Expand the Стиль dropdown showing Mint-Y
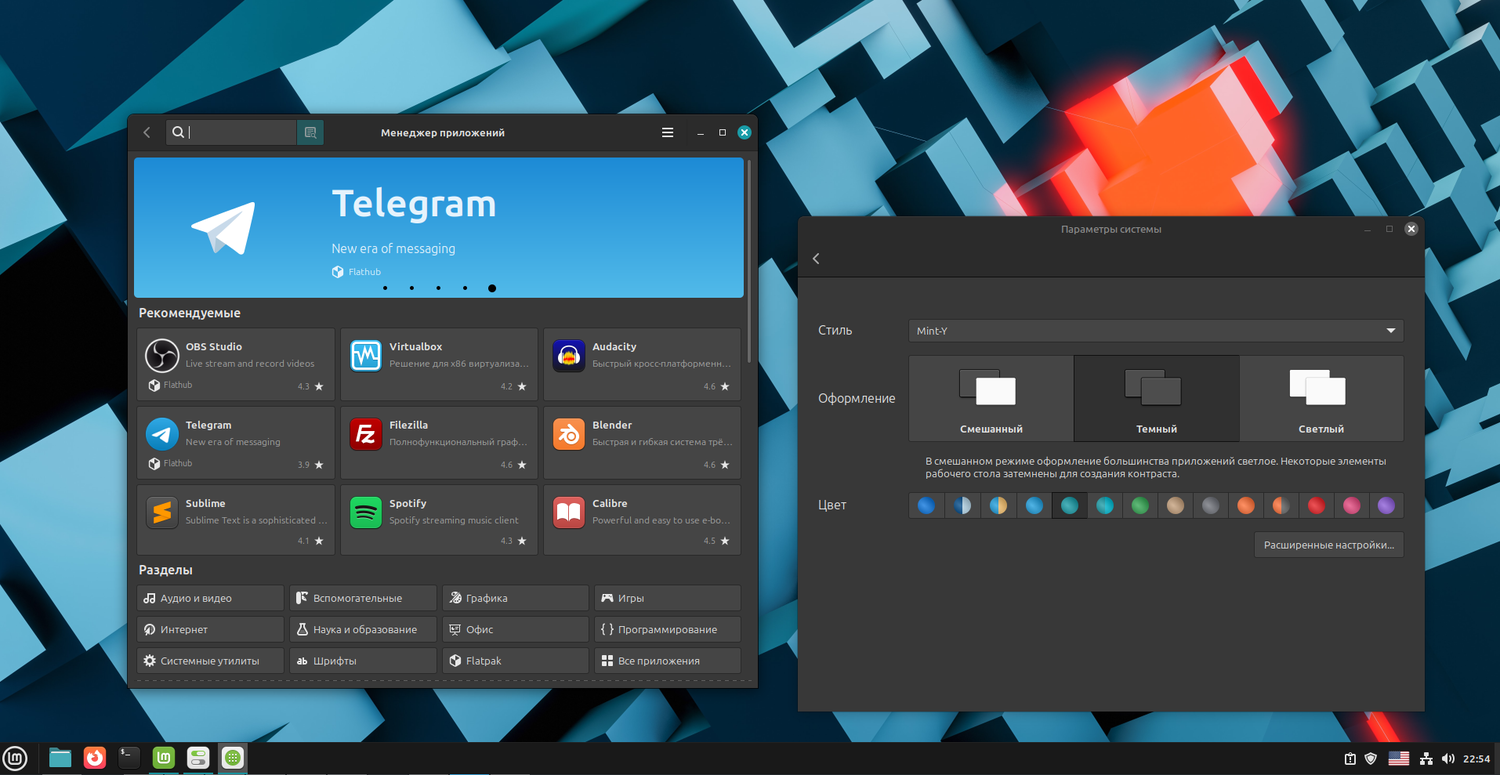This screenshot has height=775, width=1500. (x=1156, y=331)
